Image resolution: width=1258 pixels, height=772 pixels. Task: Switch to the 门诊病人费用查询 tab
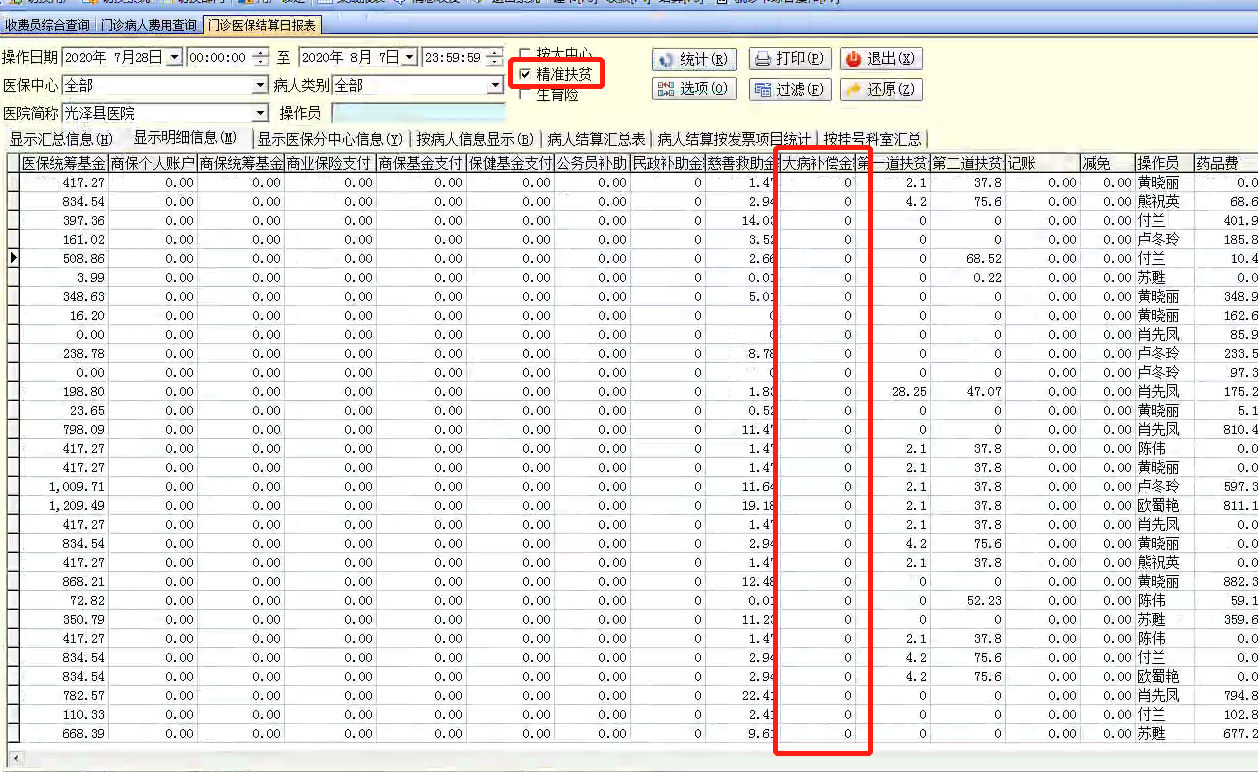[x=148, y=25]
